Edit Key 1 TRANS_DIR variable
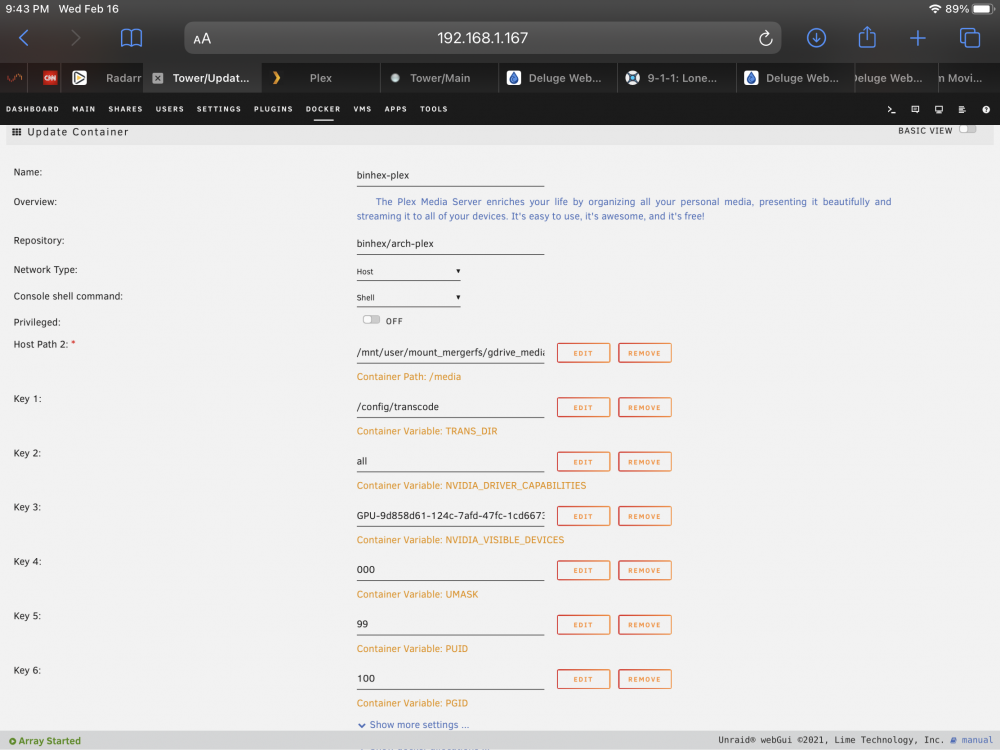 click(584, 408)
